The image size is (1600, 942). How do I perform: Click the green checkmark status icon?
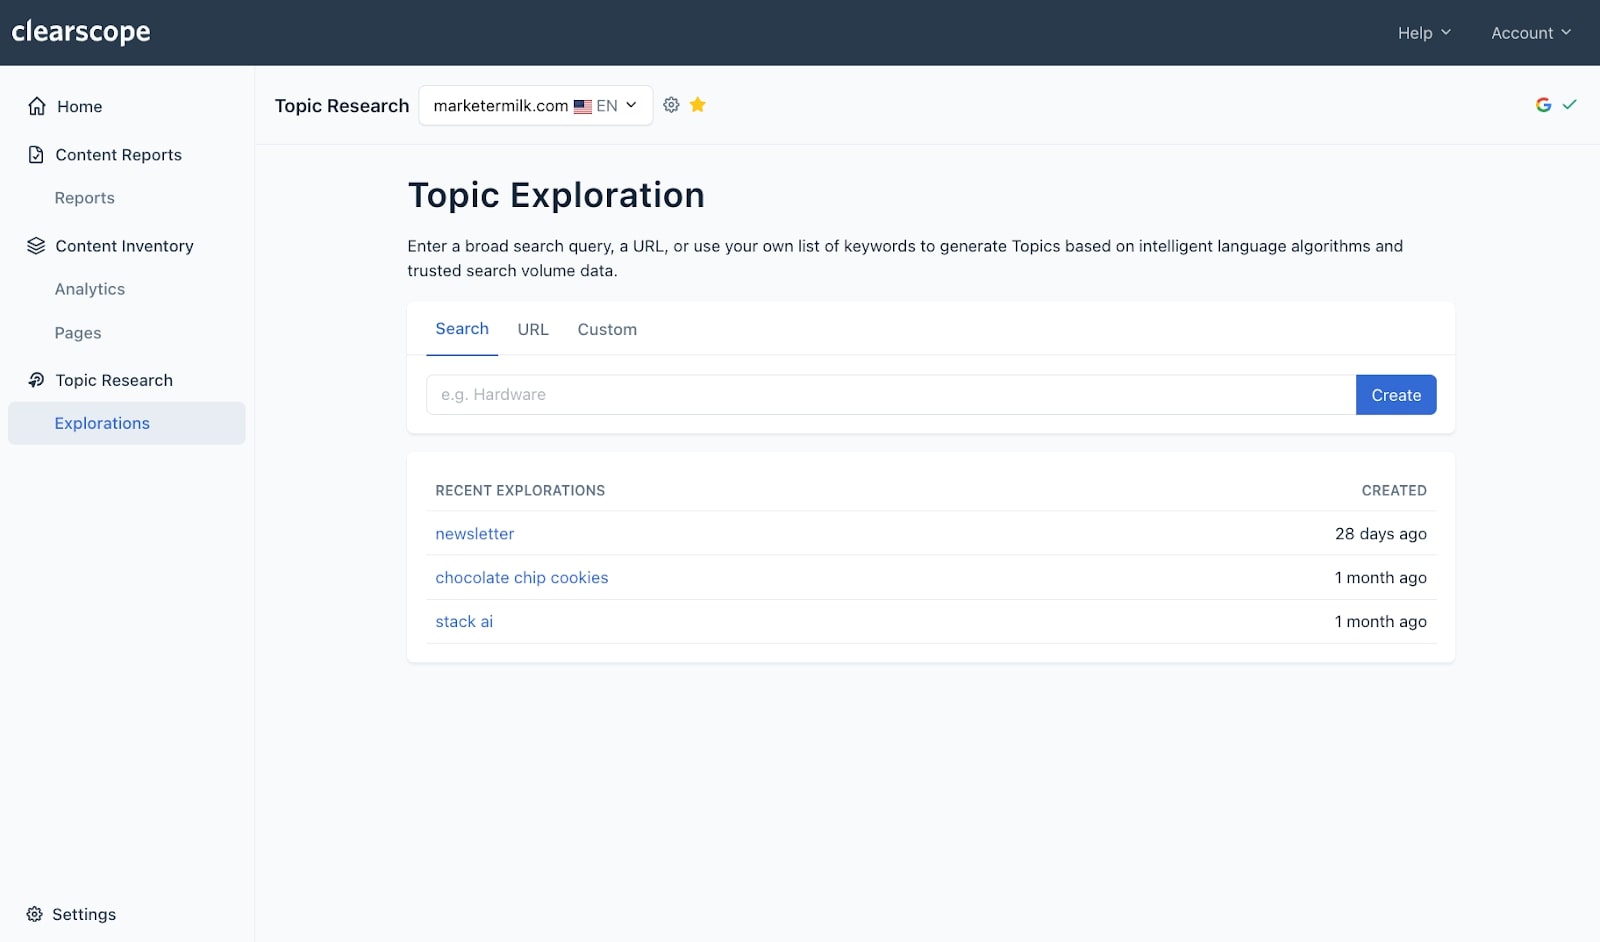1570,104
